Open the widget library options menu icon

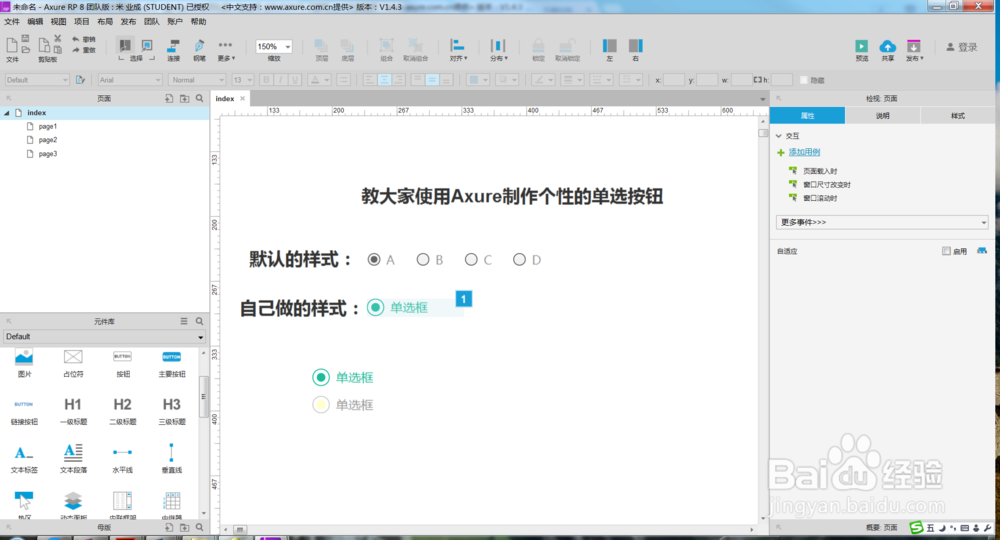(184, 321)
